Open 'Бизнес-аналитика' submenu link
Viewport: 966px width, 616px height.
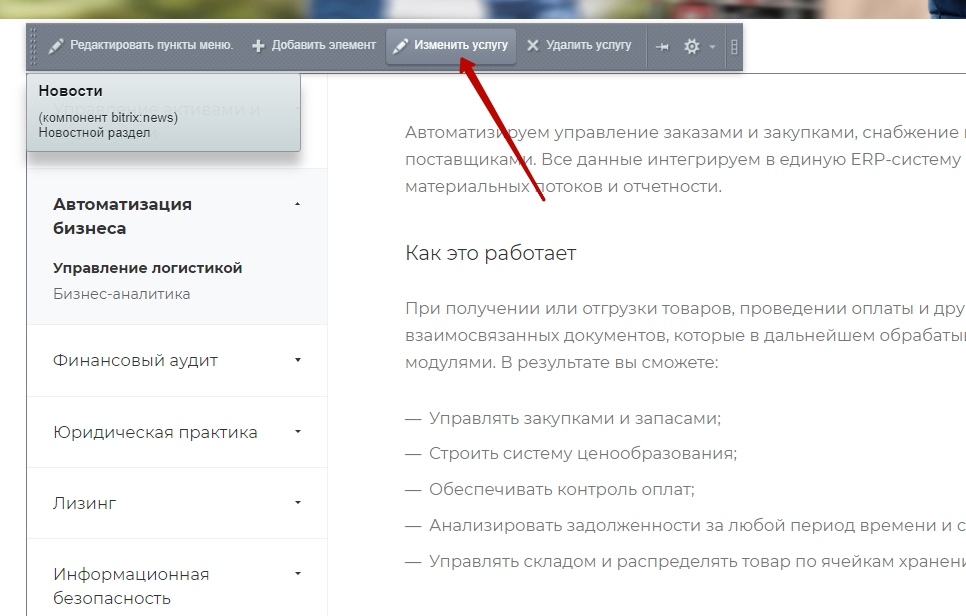121,294
